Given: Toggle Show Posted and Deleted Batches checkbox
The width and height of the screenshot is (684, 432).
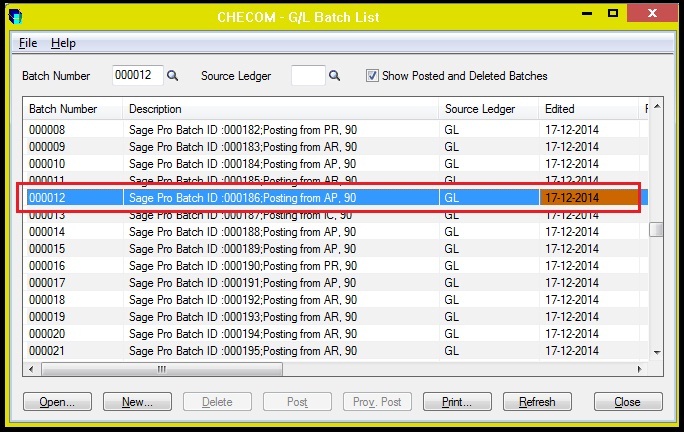Looking at the screenshot, I should (372, 76).
